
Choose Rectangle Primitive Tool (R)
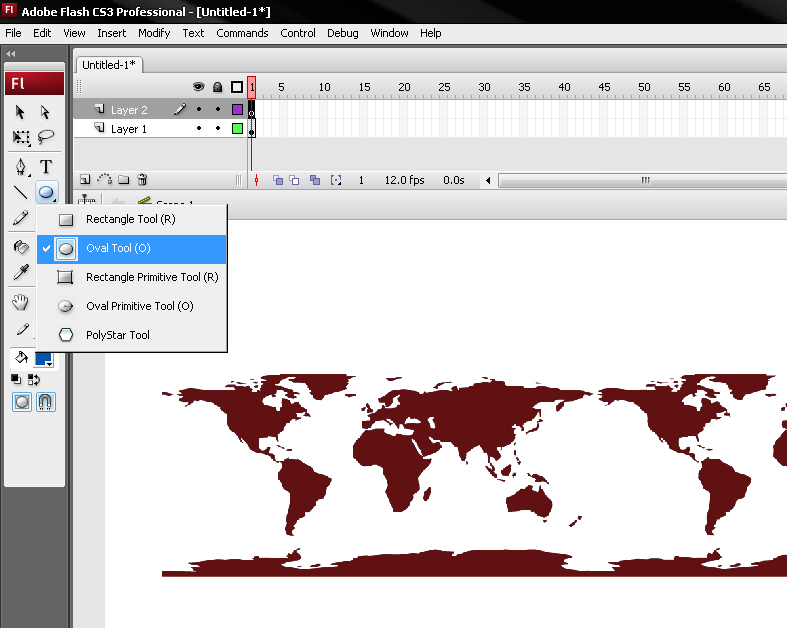tap(132, 277)
